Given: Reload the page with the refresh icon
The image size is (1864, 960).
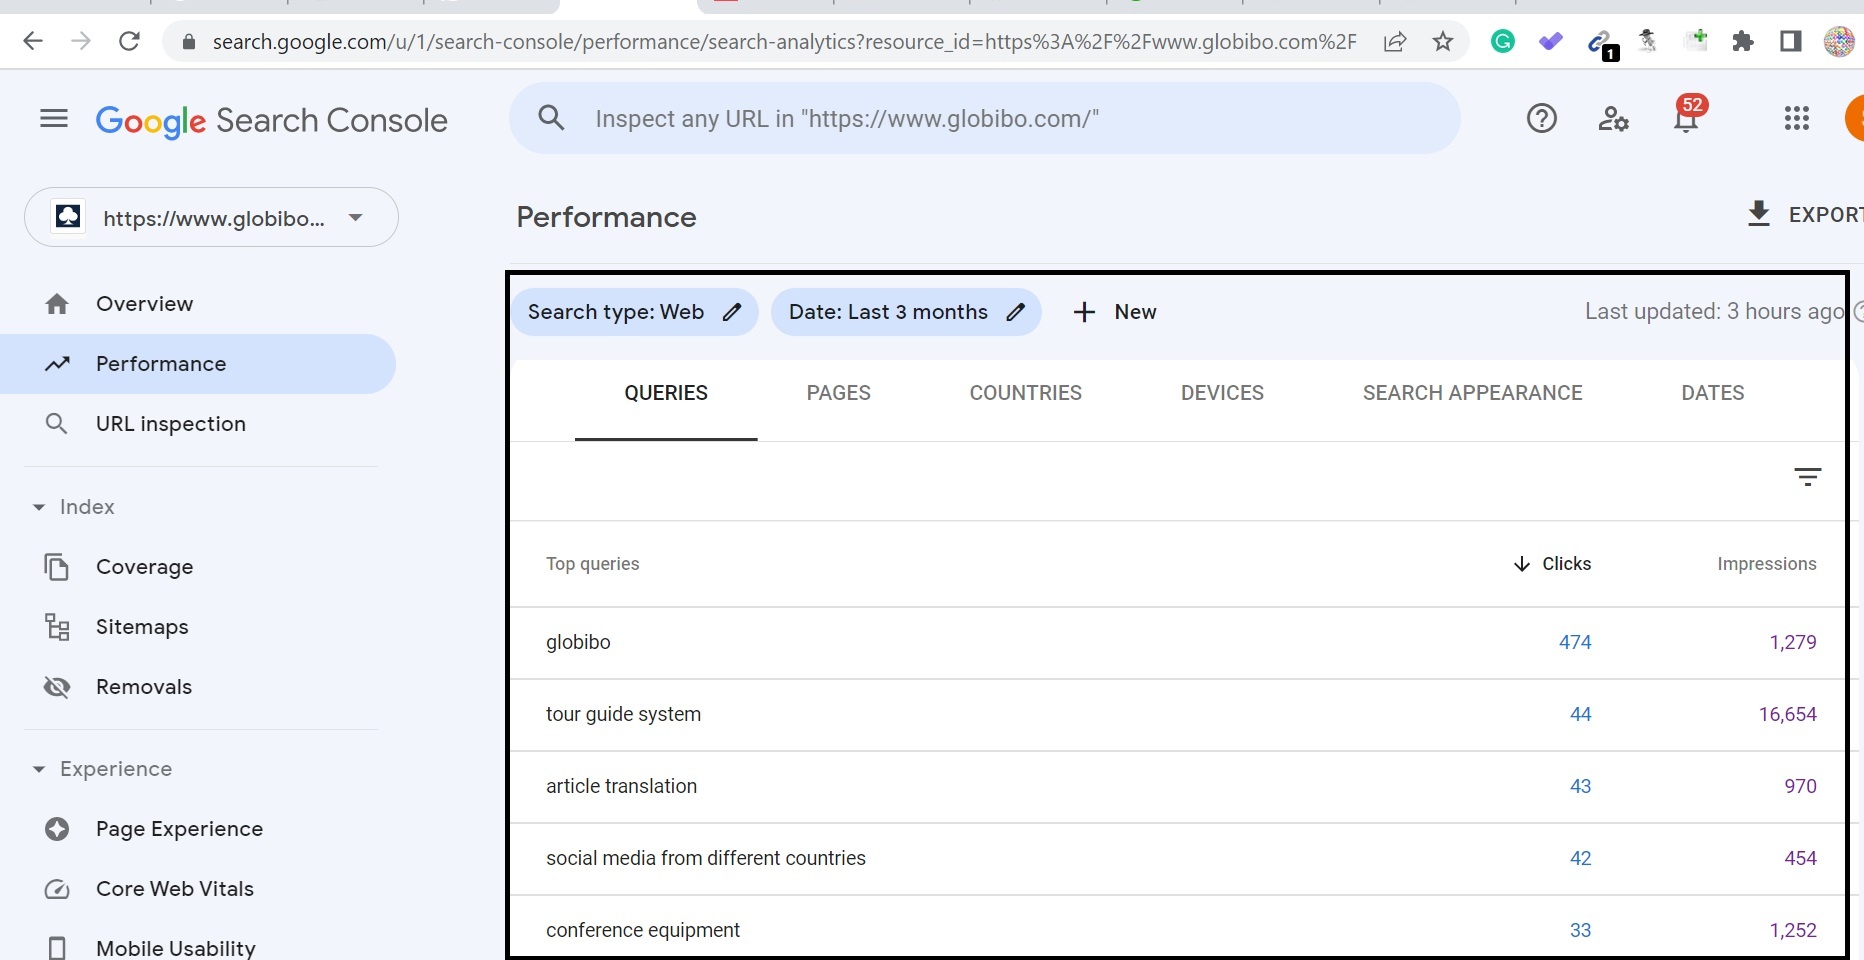Looking at the screenshot, I should (x=129, y=41).
